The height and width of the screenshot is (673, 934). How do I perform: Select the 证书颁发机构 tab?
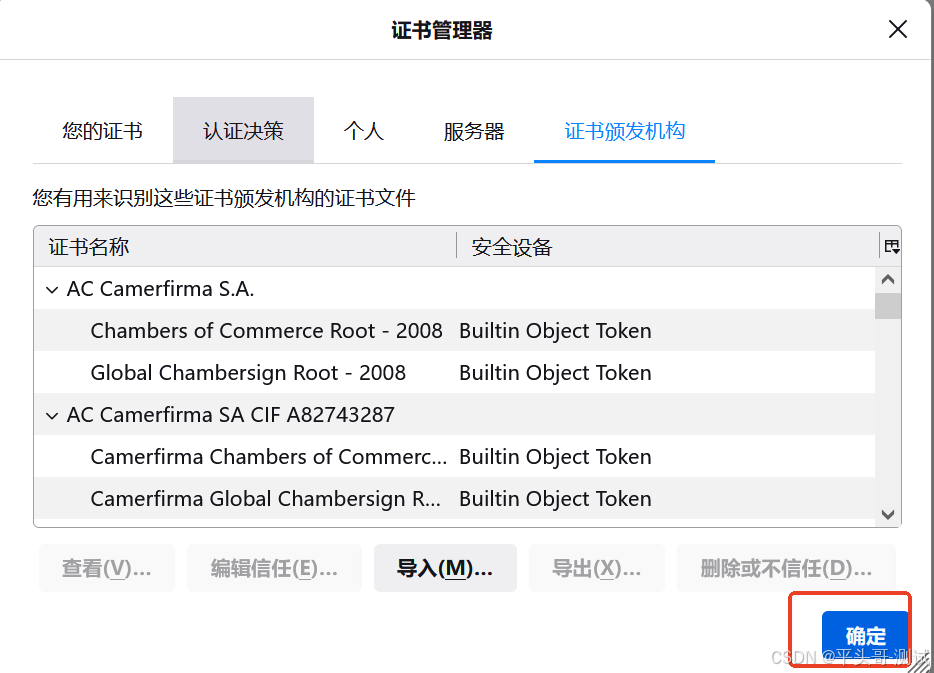[624, 130]
